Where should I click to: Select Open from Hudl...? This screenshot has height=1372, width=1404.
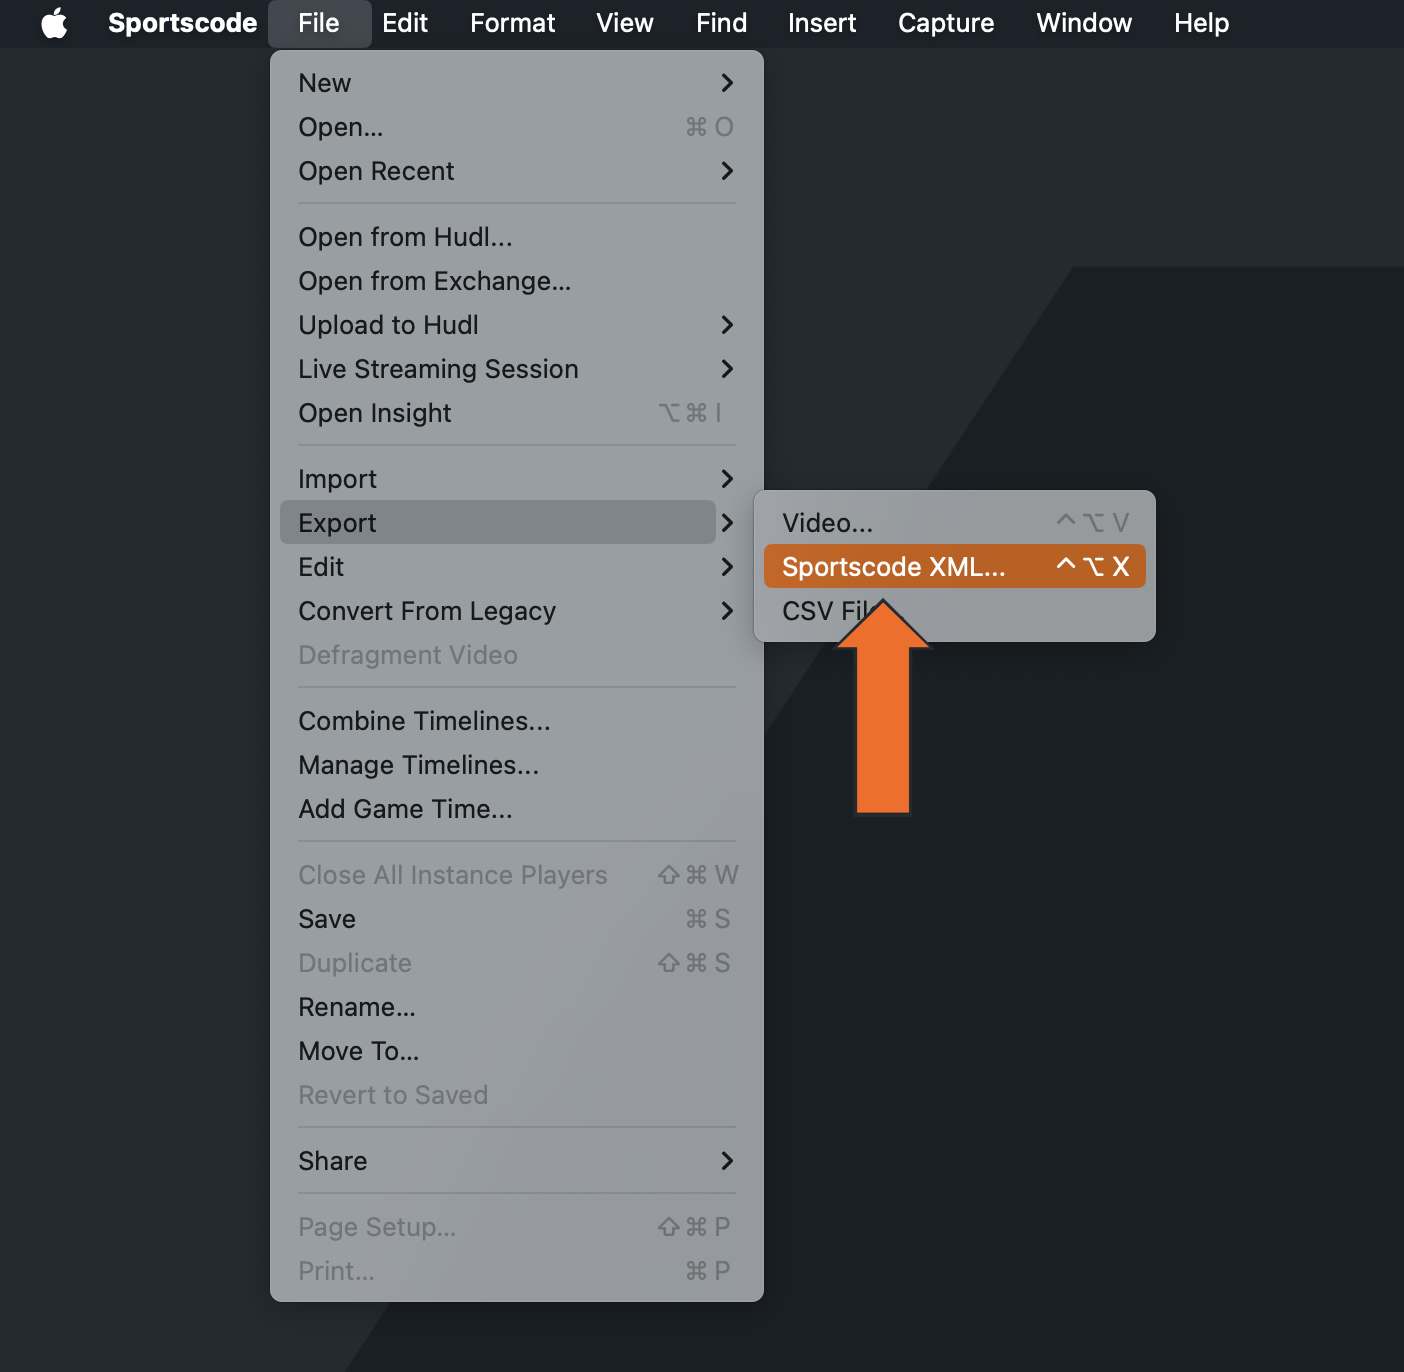pos(405,237)
